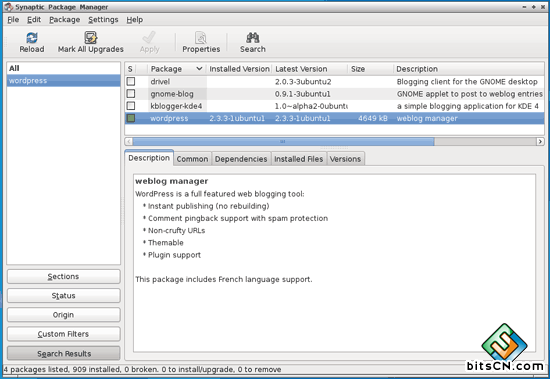Screen dimensions: 550x379
Task: Click the Custom Filters button
Action: [x=63, y=334]
